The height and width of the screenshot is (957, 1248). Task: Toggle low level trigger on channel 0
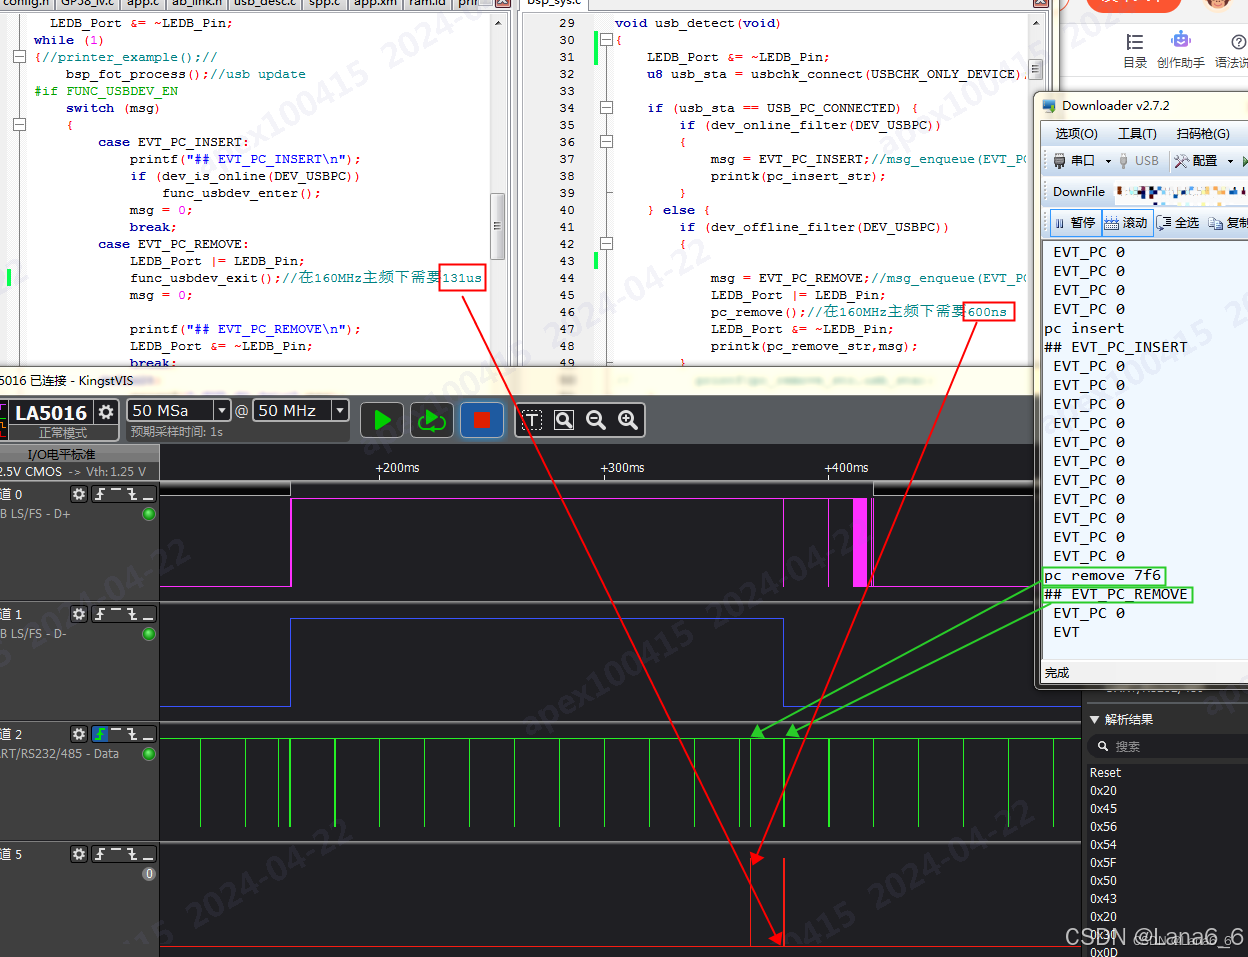click(148, 494)
